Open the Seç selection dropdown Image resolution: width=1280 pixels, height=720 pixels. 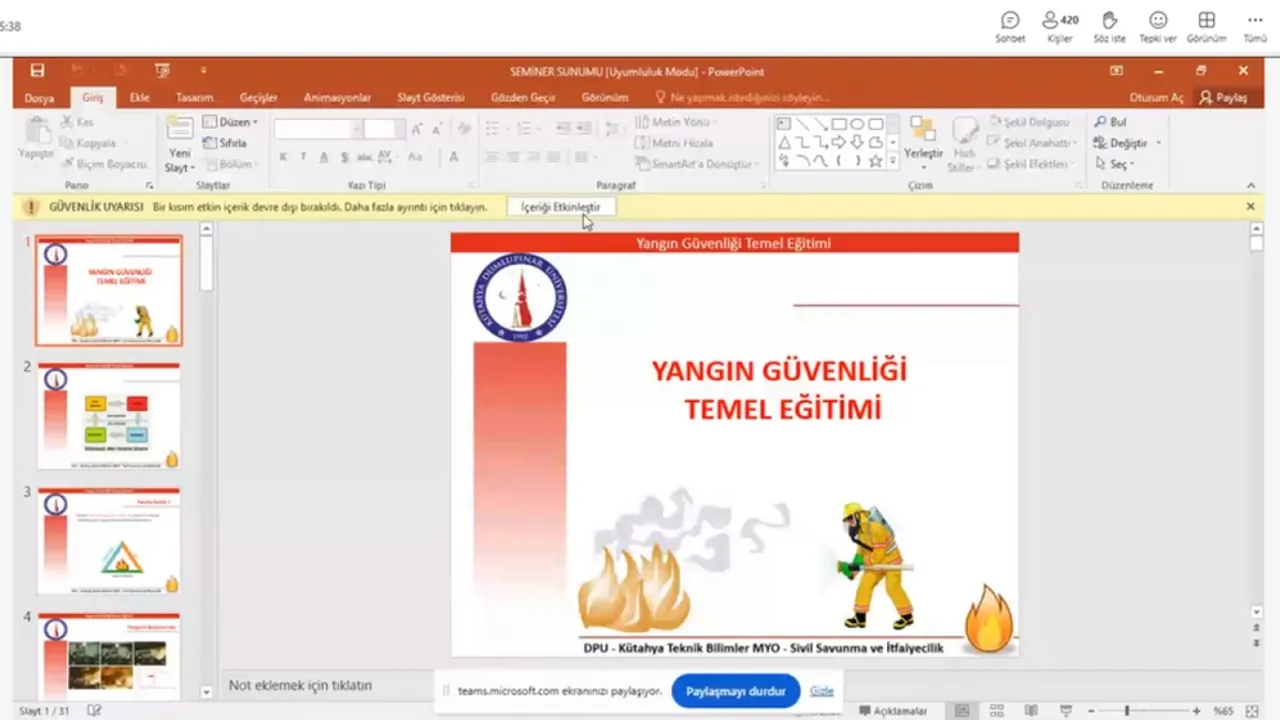tap(1116, 164)
